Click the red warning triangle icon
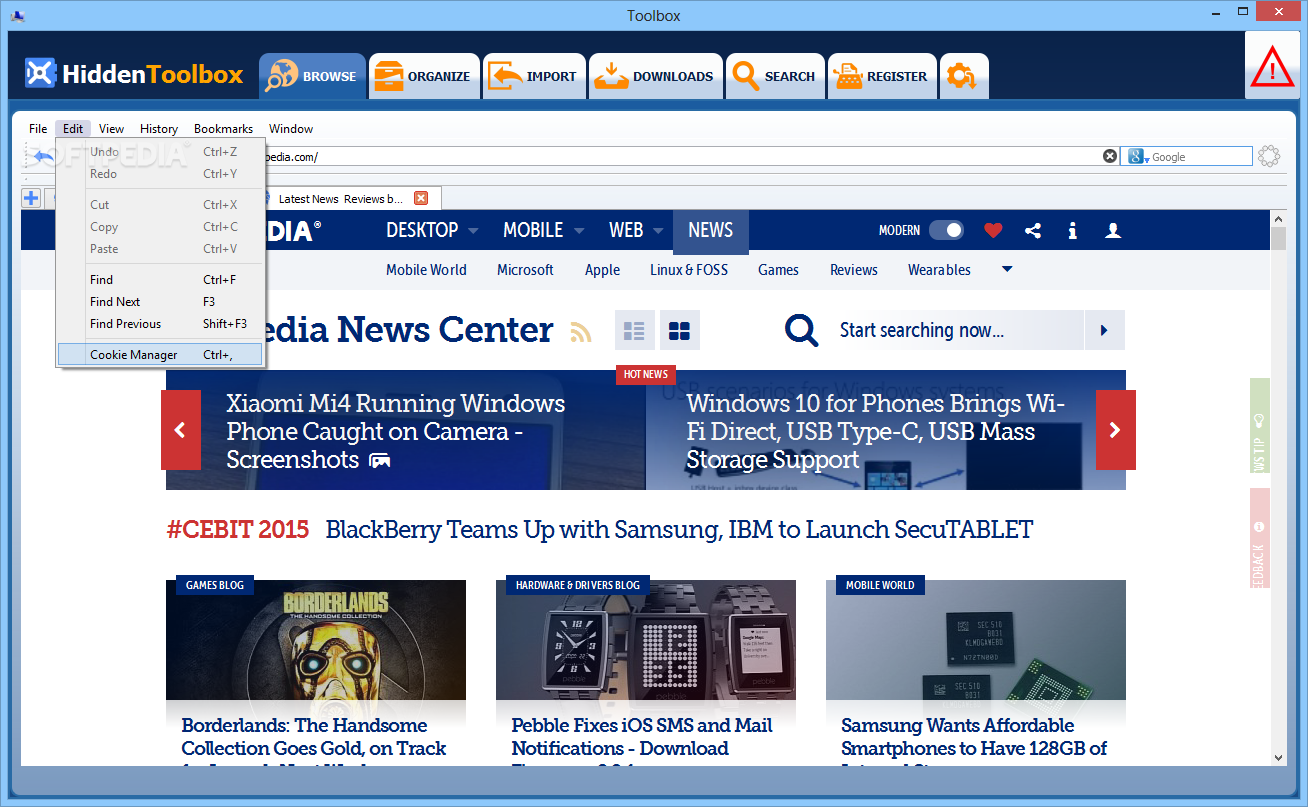Image resolution: width=1308 pixels, height=807 pixels. click(x=1272, y=66)
